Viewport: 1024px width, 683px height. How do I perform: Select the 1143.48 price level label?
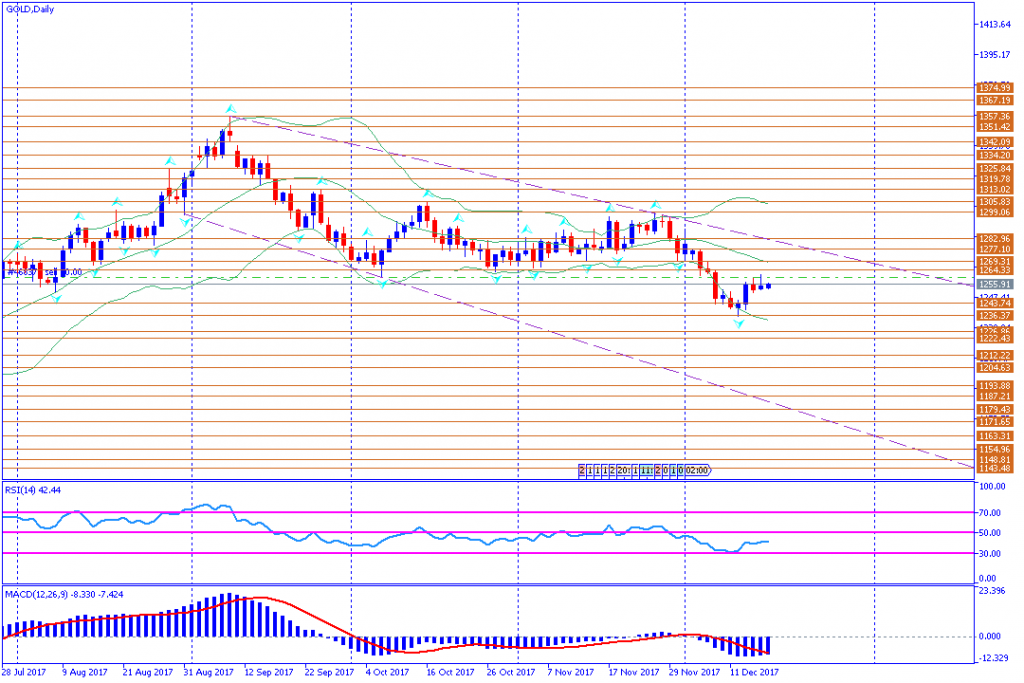(x=995, y=469)
